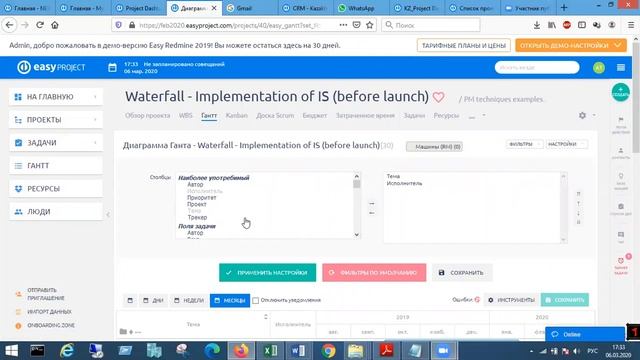Open Chrome from the taskbar
The image size is (640, 360).
[x=328, y=351]
